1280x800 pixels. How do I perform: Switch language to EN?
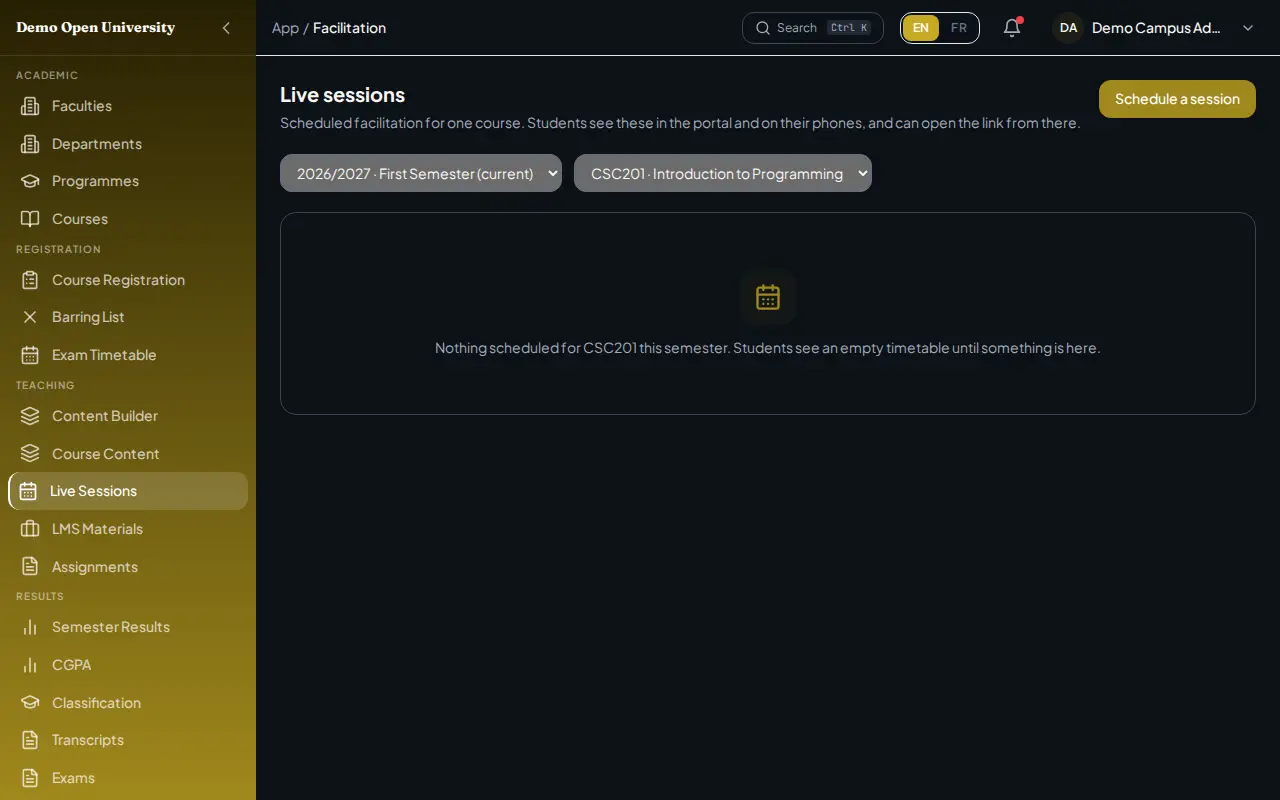point(921,28)
